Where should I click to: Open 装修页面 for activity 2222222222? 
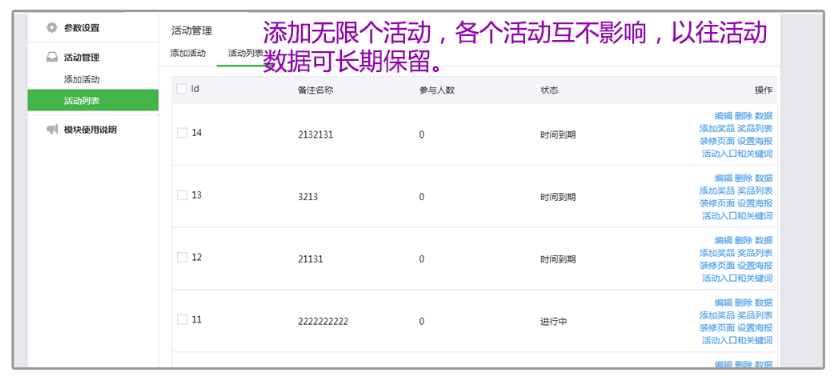717,328
